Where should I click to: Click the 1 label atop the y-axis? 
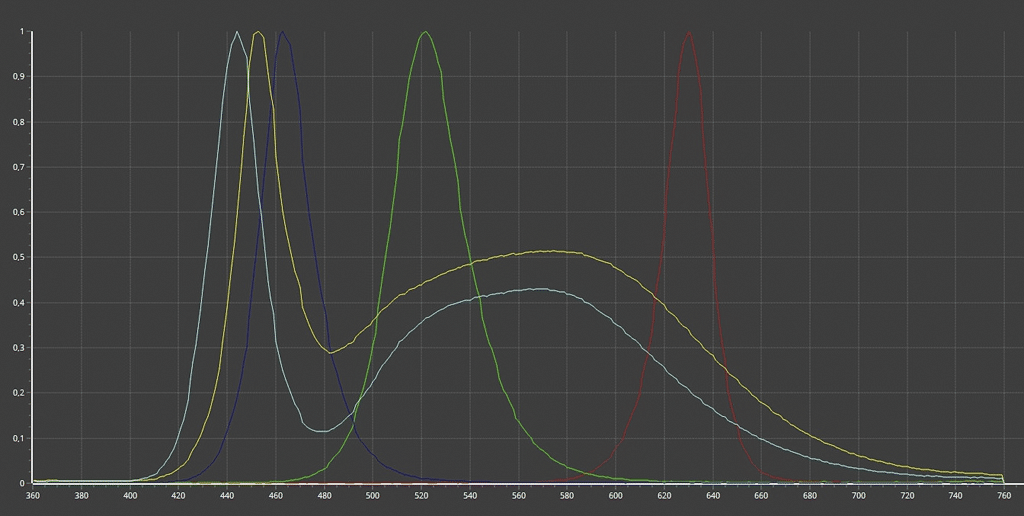(21, 31)
